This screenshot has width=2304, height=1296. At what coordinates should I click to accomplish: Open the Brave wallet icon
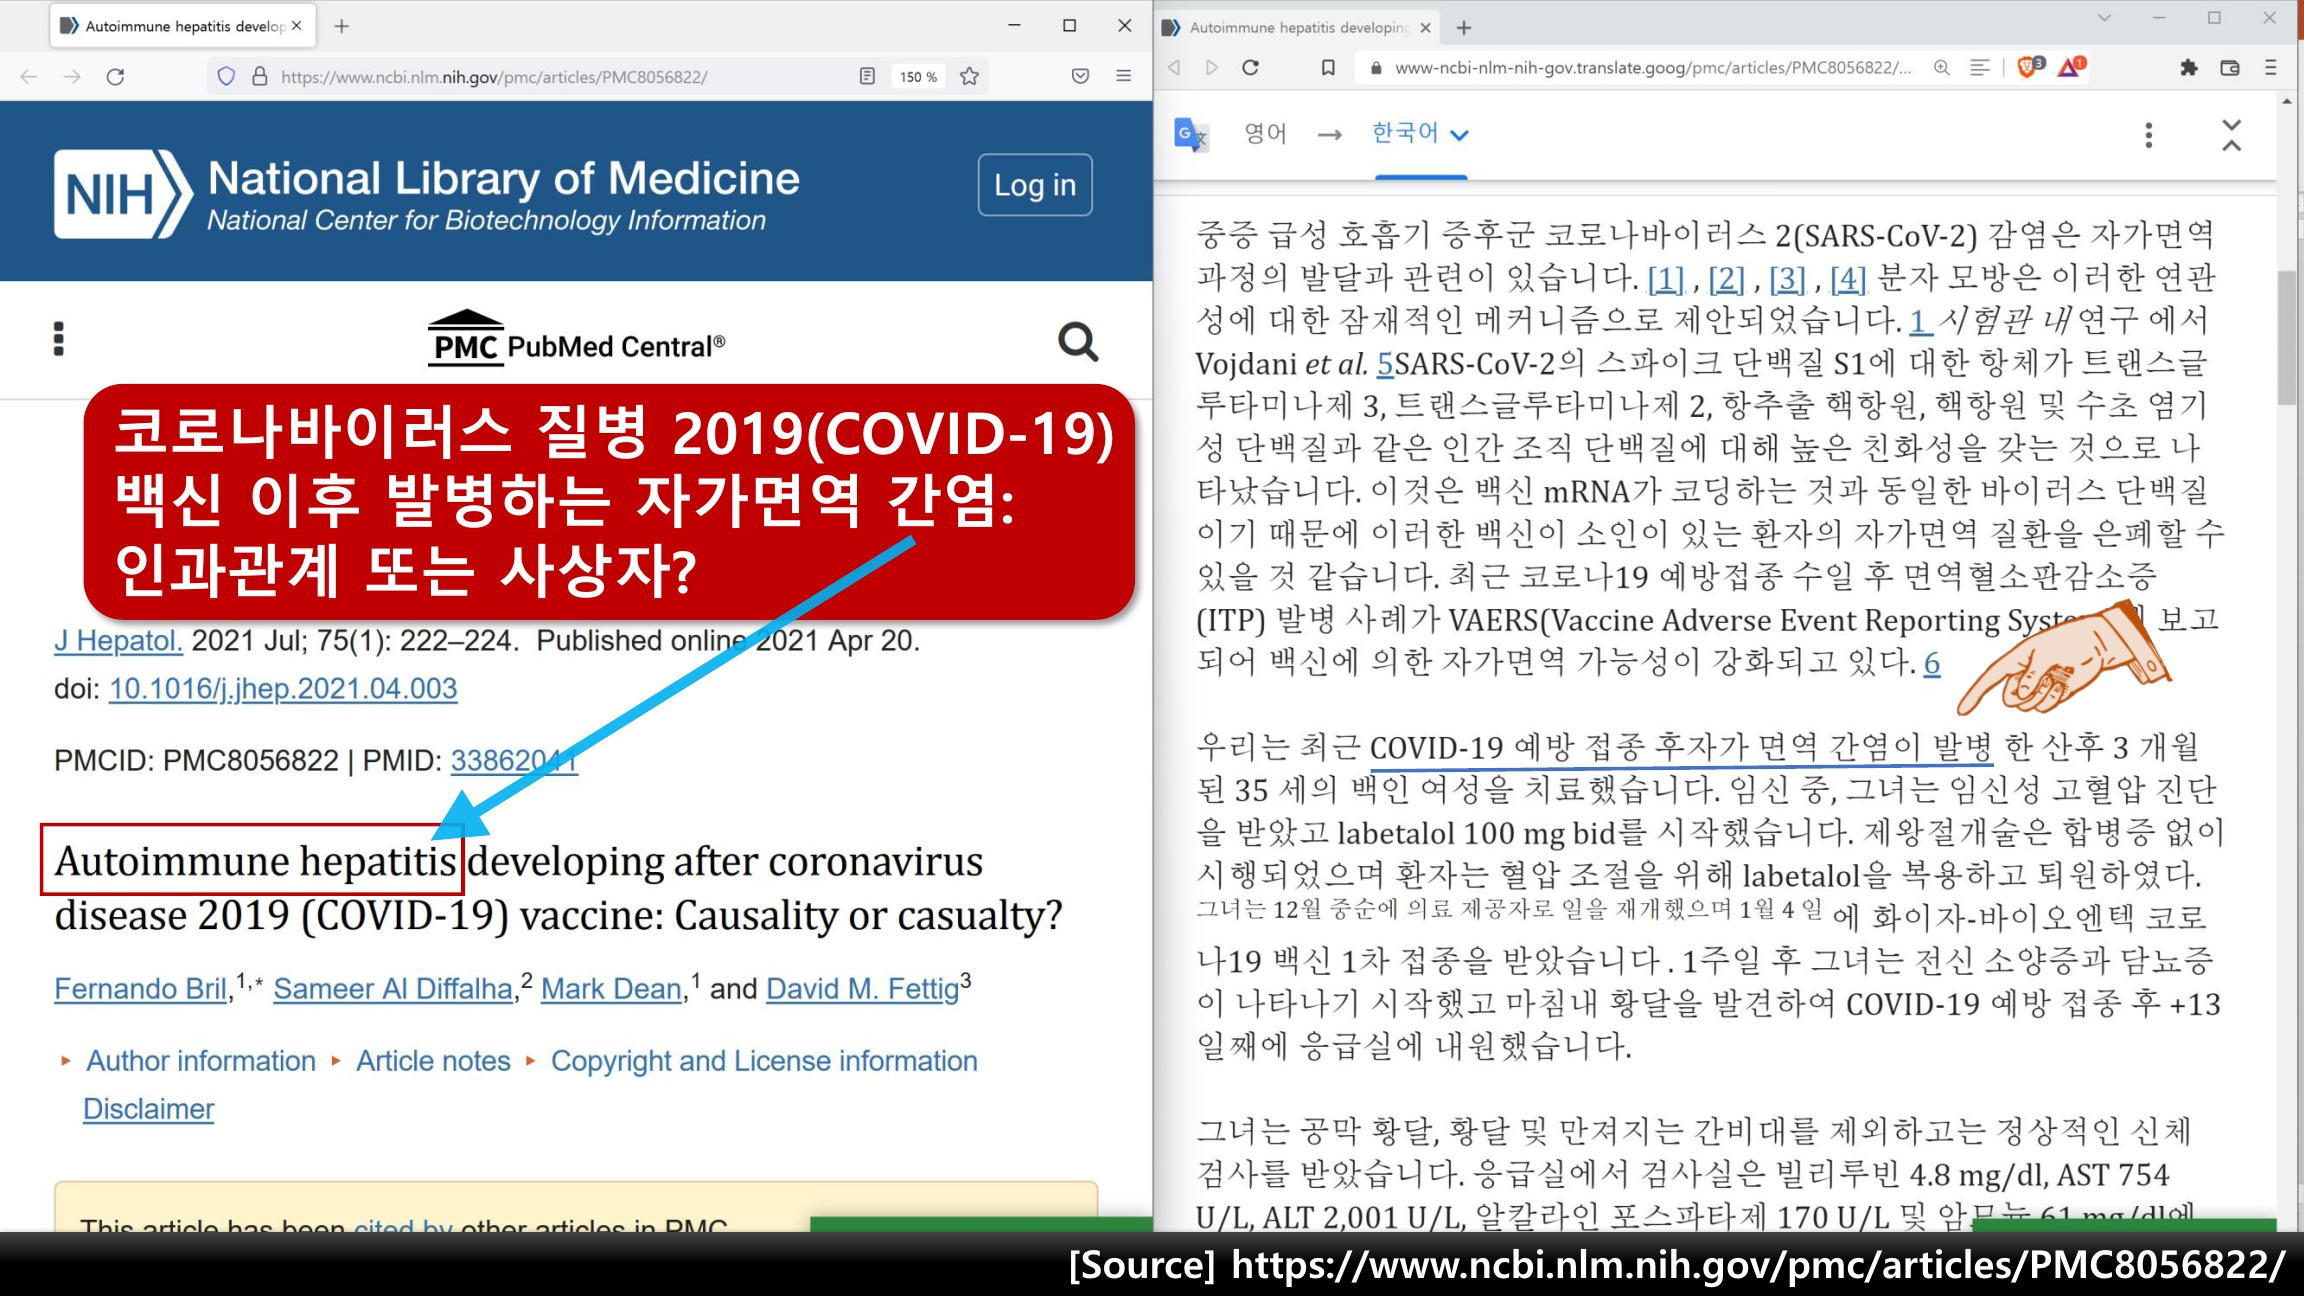click(x=2229, y=67)
